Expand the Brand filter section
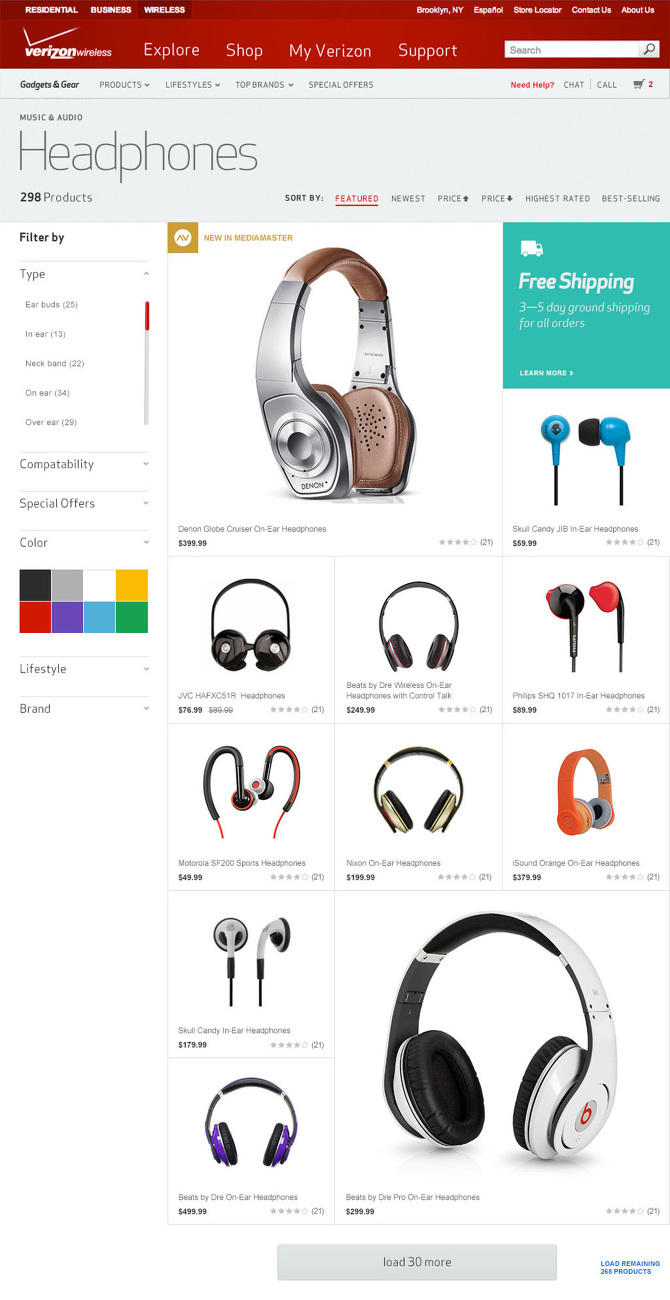Viewport: 670px width, 1300px height. [84, 708]
